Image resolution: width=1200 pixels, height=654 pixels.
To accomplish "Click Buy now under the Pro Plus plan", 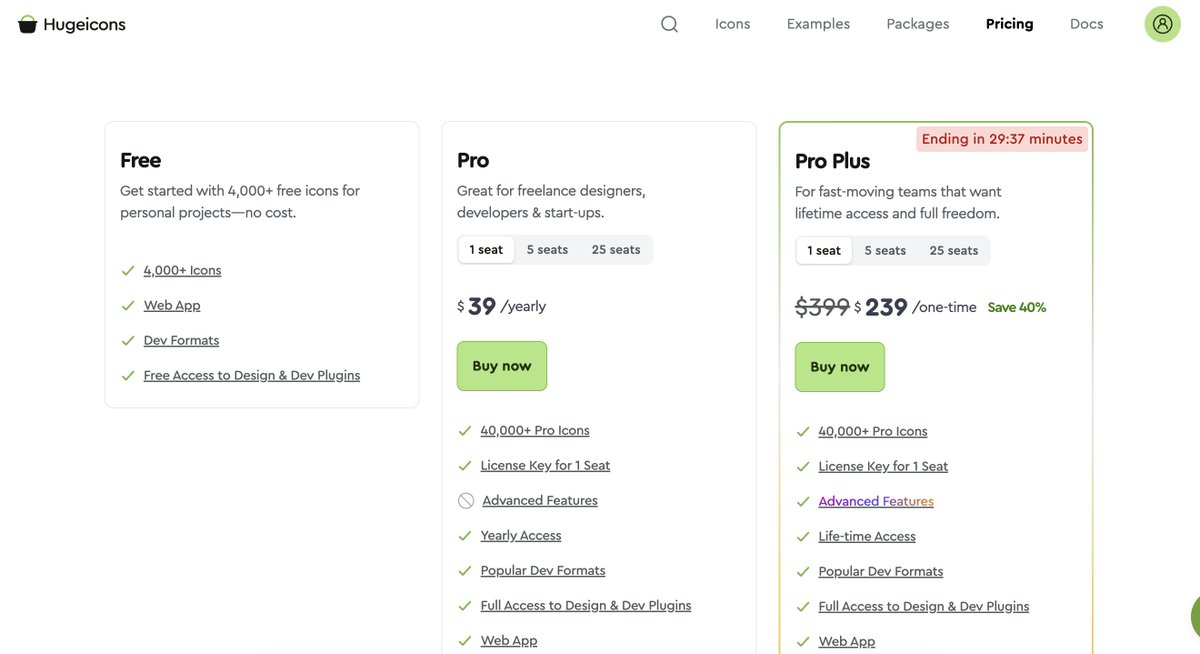I will (840, 367).
